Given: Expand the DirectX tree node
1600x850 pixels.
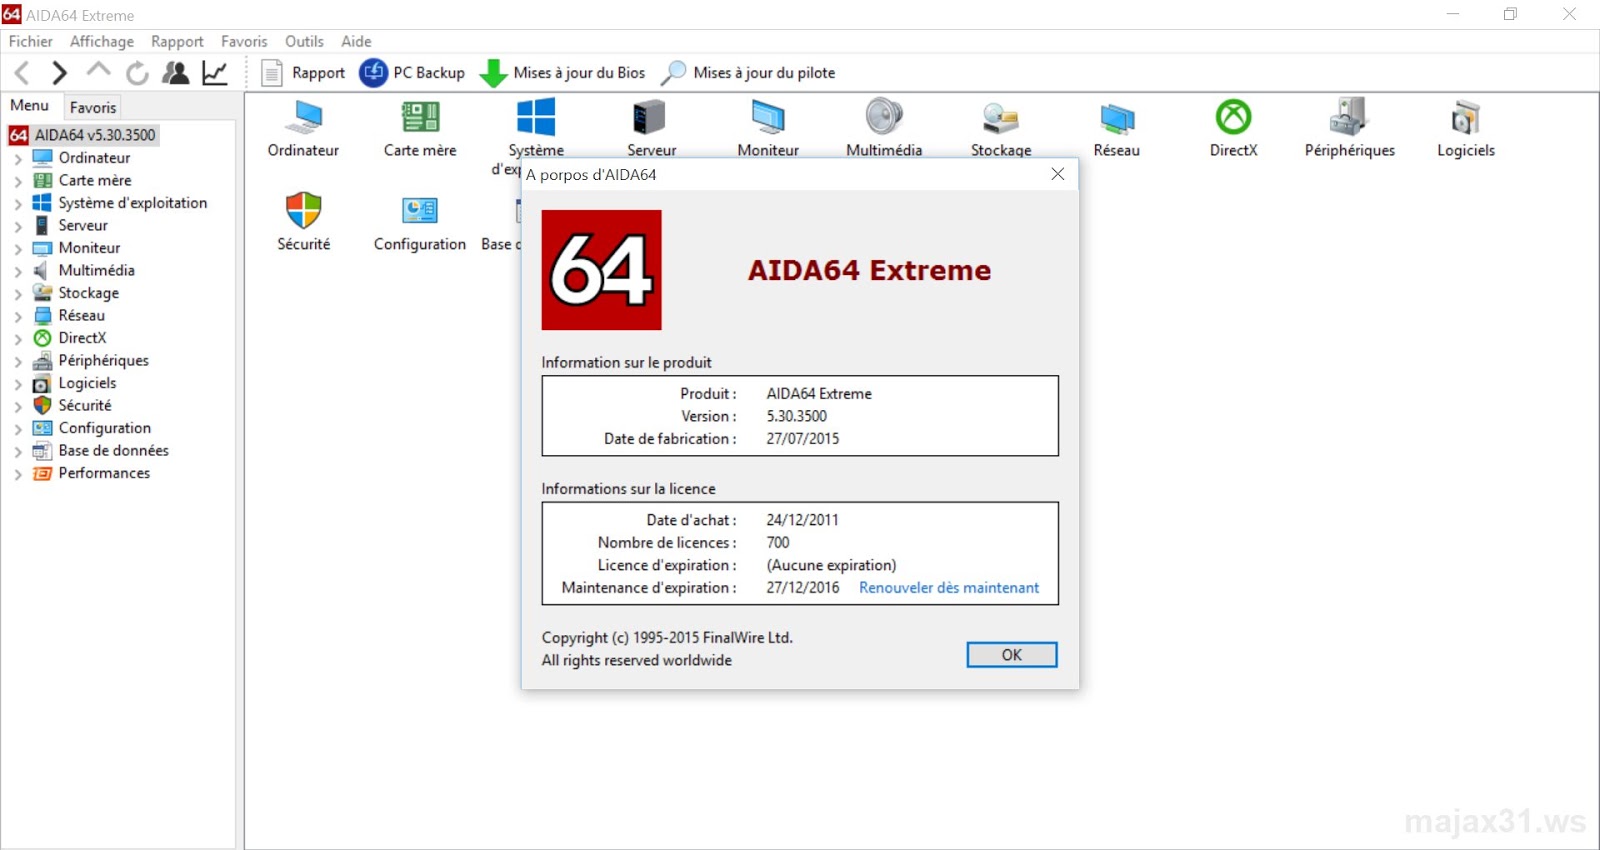Looking at the screenshot, I should pyautogui.click(x=18, y=339).
